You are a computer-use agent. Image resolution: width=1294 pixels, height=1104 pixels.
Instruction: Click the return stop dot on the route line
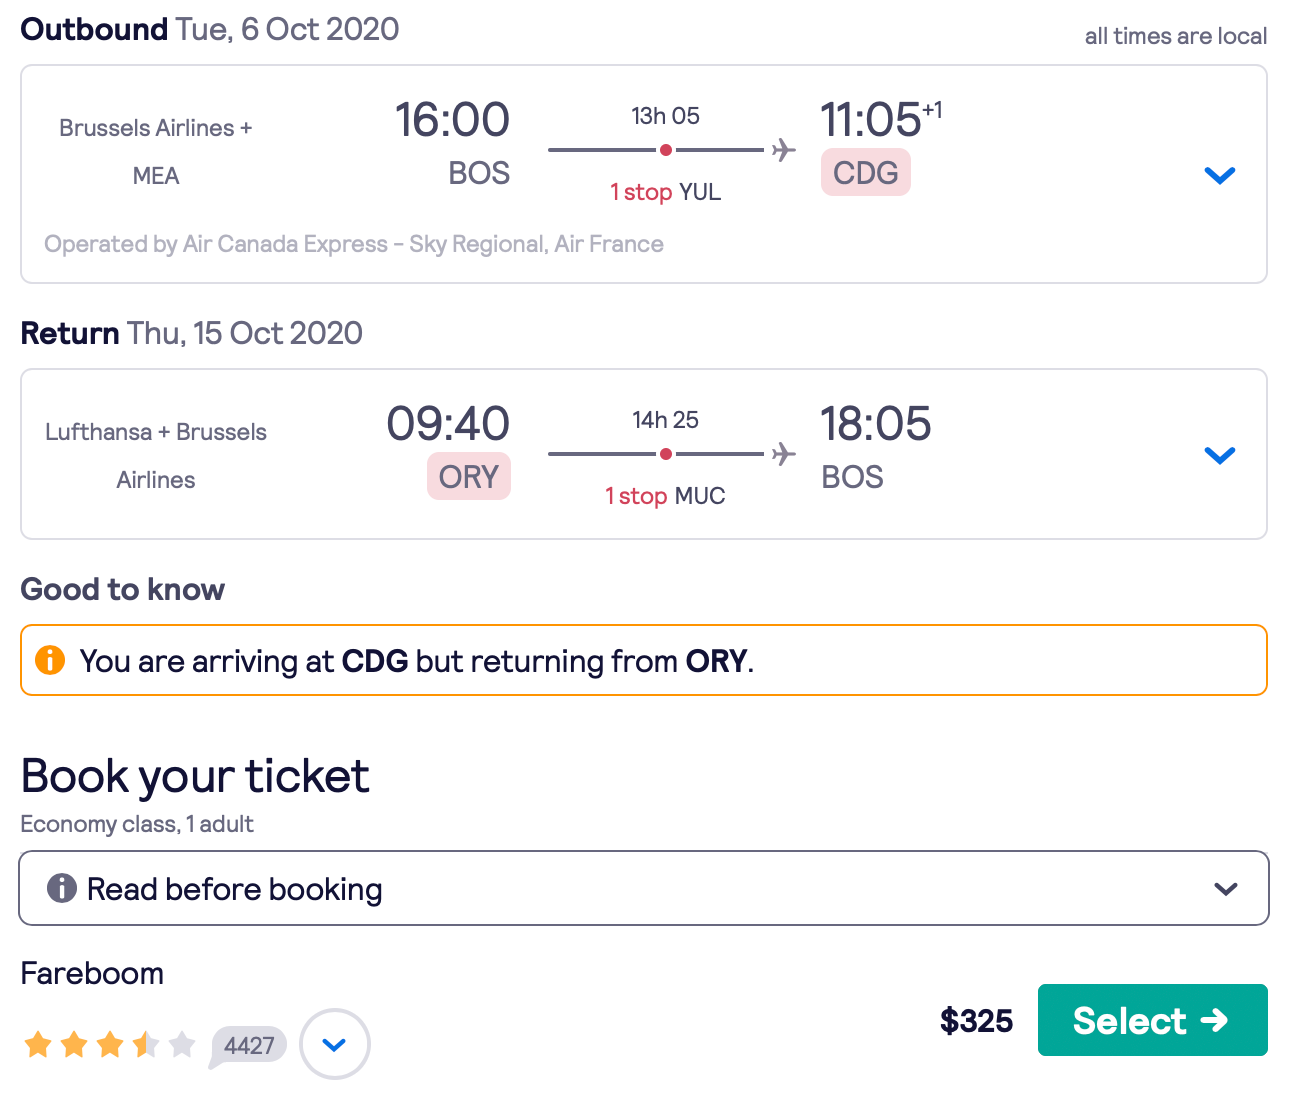point(665,454)
